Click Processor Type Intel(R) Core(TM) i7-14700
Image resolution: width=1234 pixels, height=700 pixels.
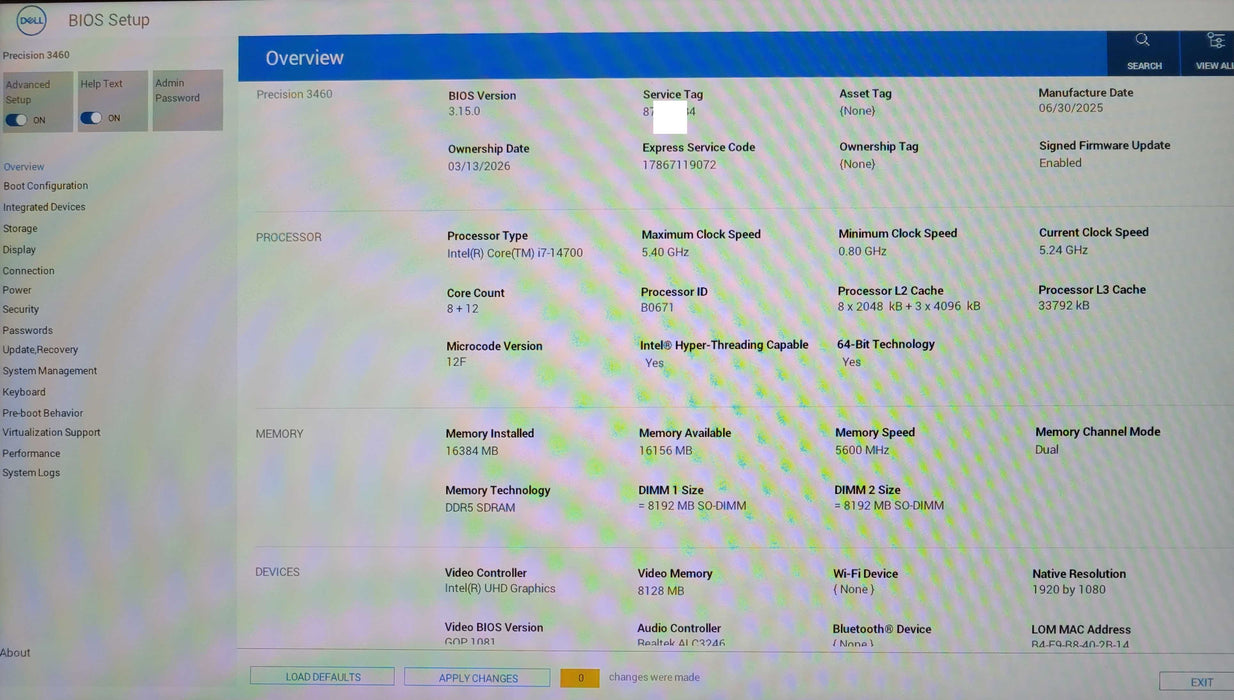click(x=515, y=253)
